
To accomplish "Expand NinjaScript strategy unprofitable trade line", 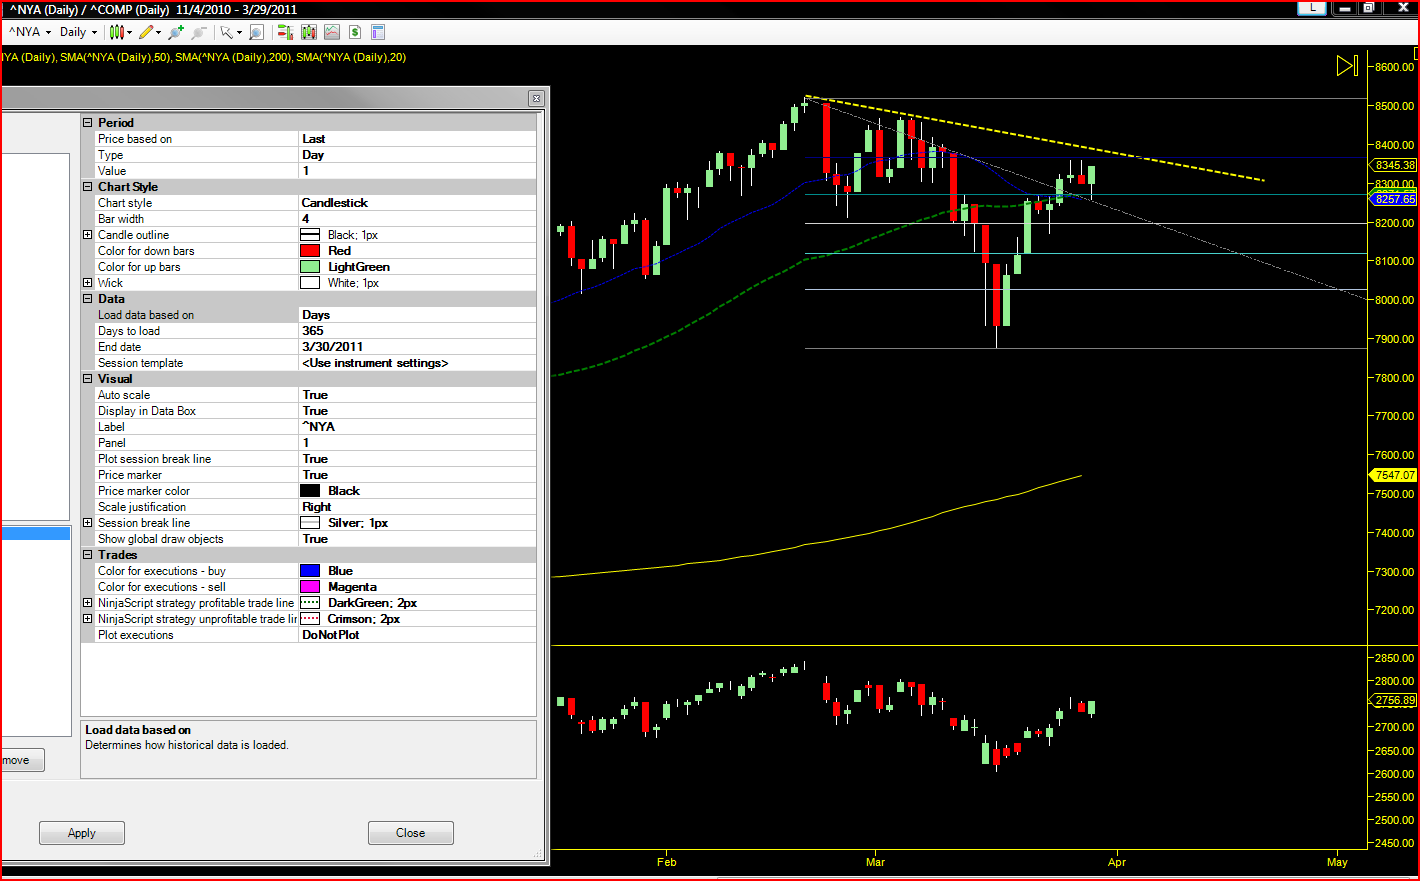I will tap(88, 619).
